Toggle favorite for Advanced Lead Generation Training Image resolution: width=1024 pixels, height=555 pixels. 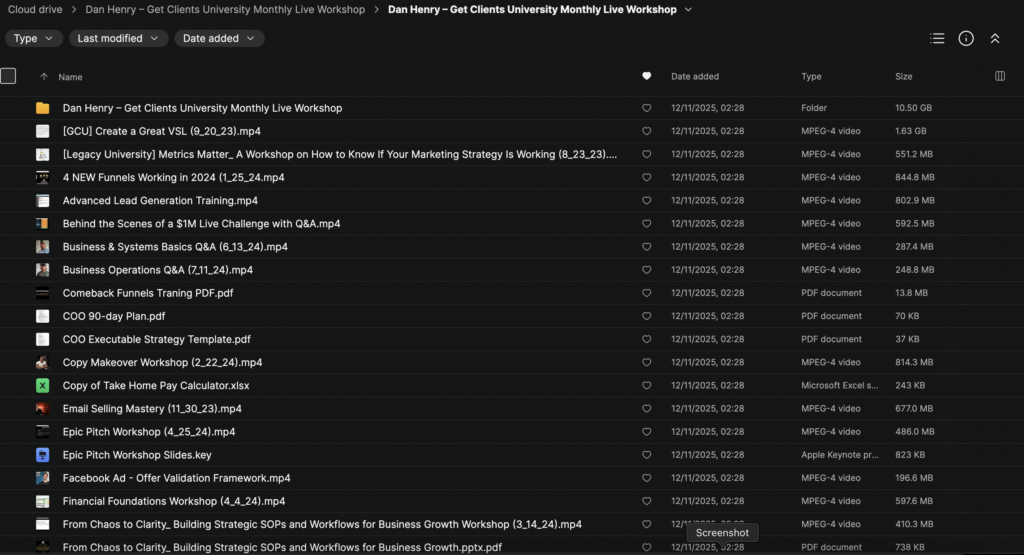point(646,201)
